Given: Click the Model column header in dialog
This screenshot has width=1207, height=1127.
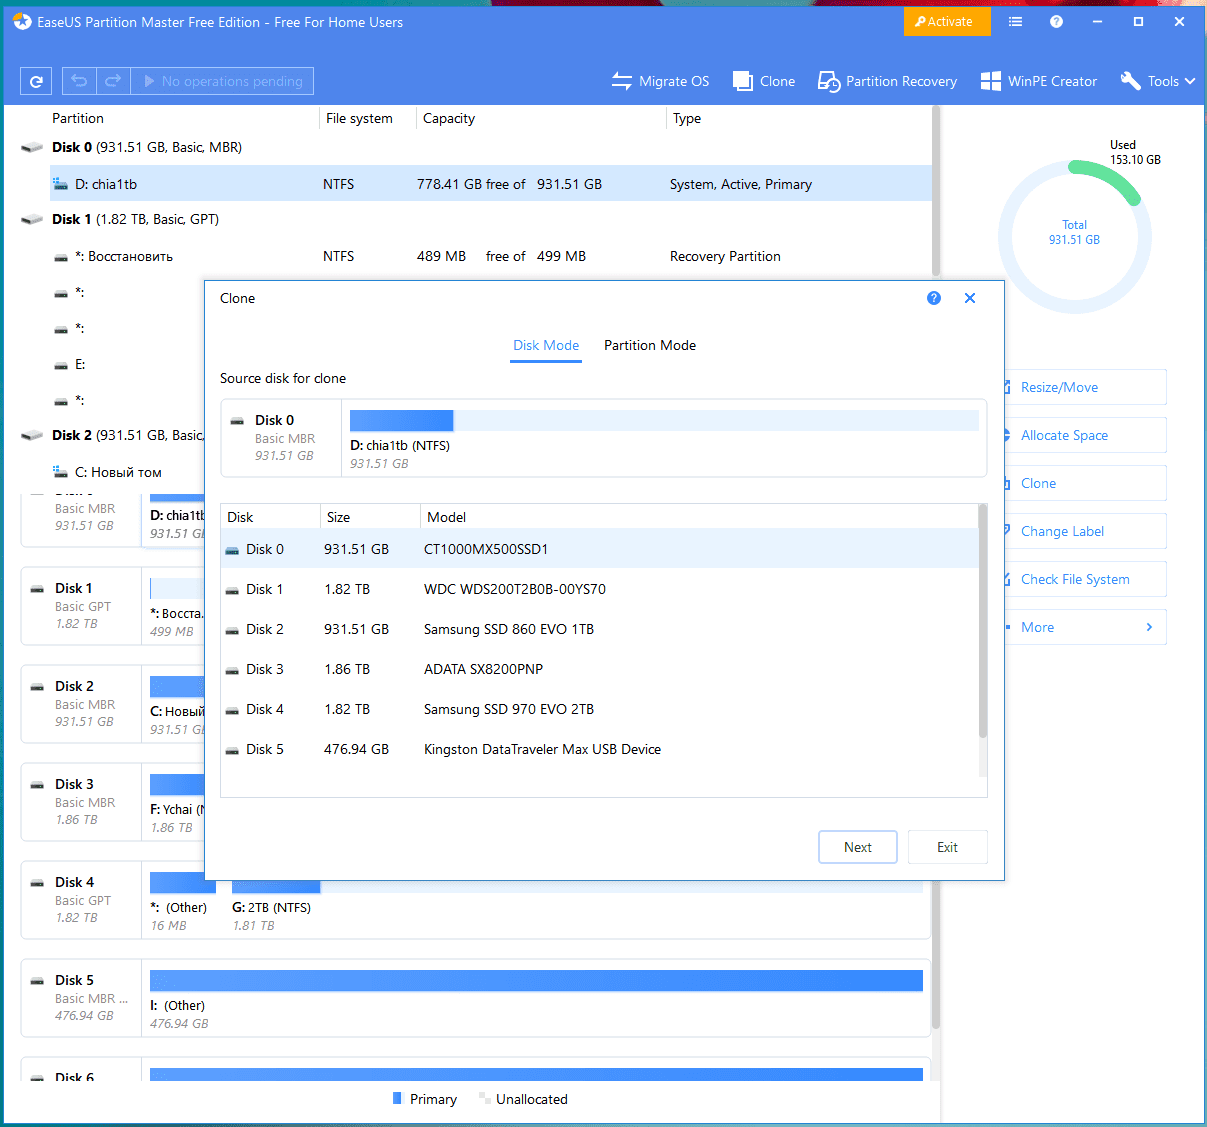Looking at the screenshot, I should point(698,517).
